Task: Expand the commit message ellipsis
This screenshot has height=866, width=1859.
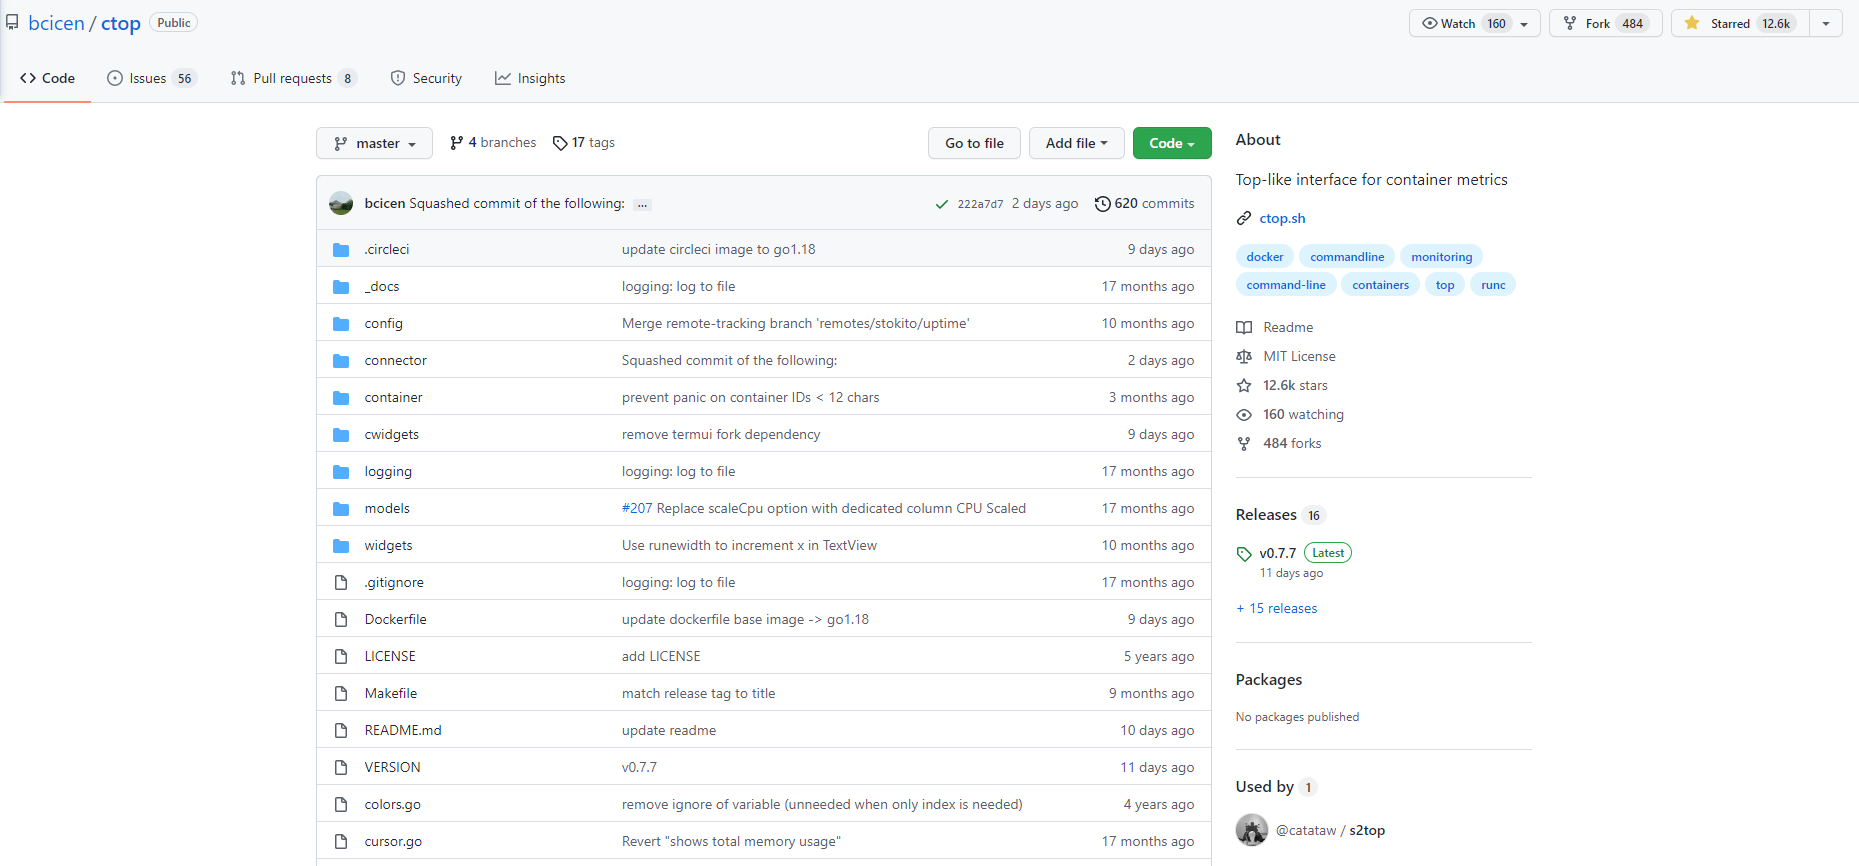Action: point(642,205)
